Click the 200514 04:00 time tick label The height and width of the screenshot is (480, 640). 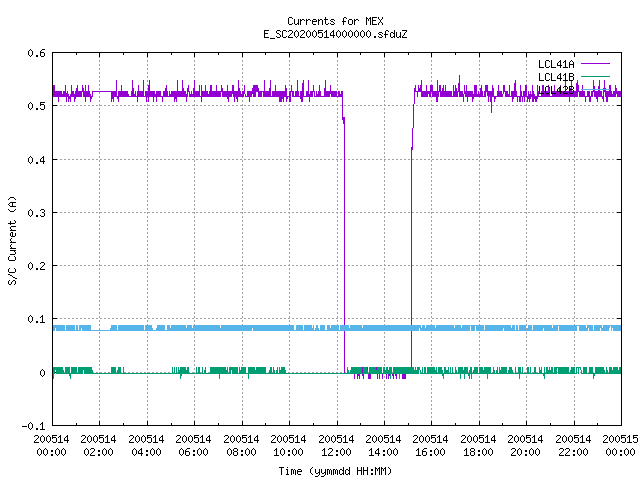pos(146,445)
